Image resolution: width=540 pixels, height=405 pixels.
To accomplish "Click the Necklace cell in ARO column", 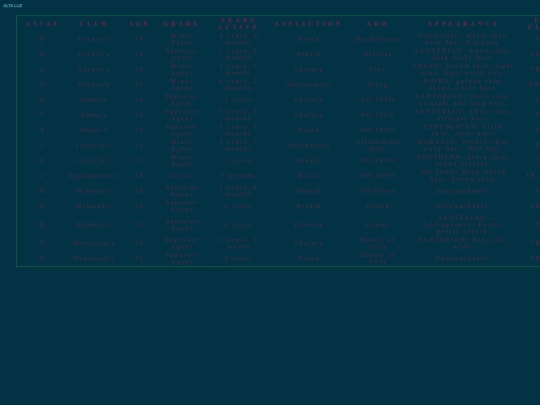I will pos(377,191).
